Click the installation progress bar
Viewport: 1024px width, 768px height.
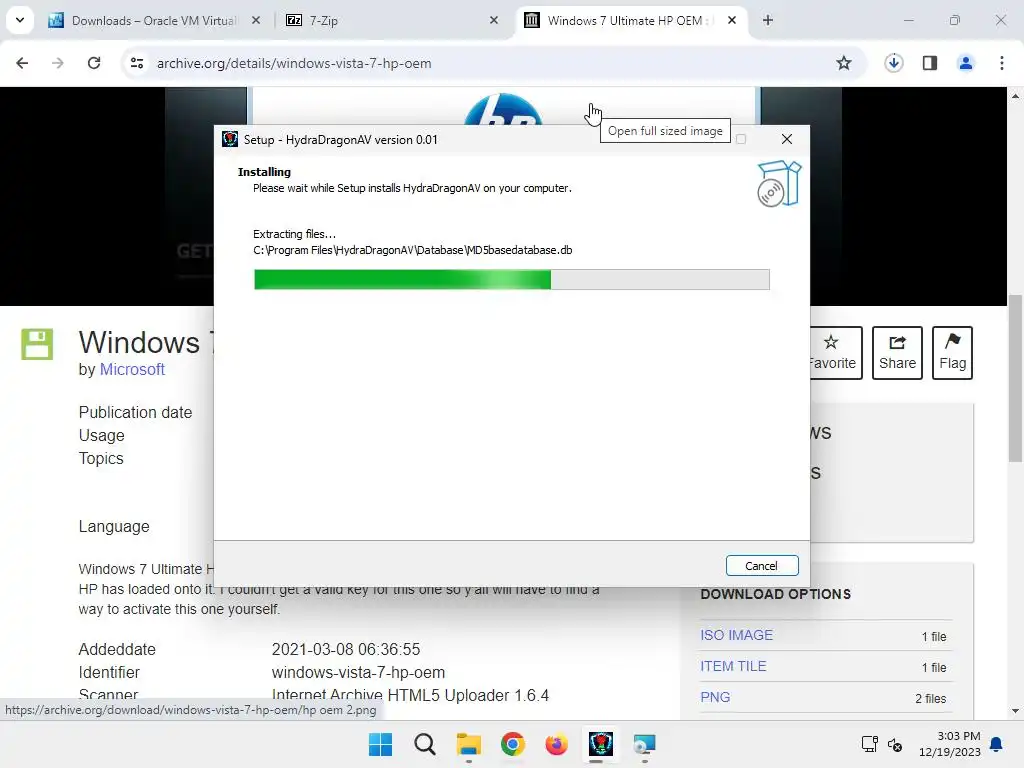tap(511, 280)
